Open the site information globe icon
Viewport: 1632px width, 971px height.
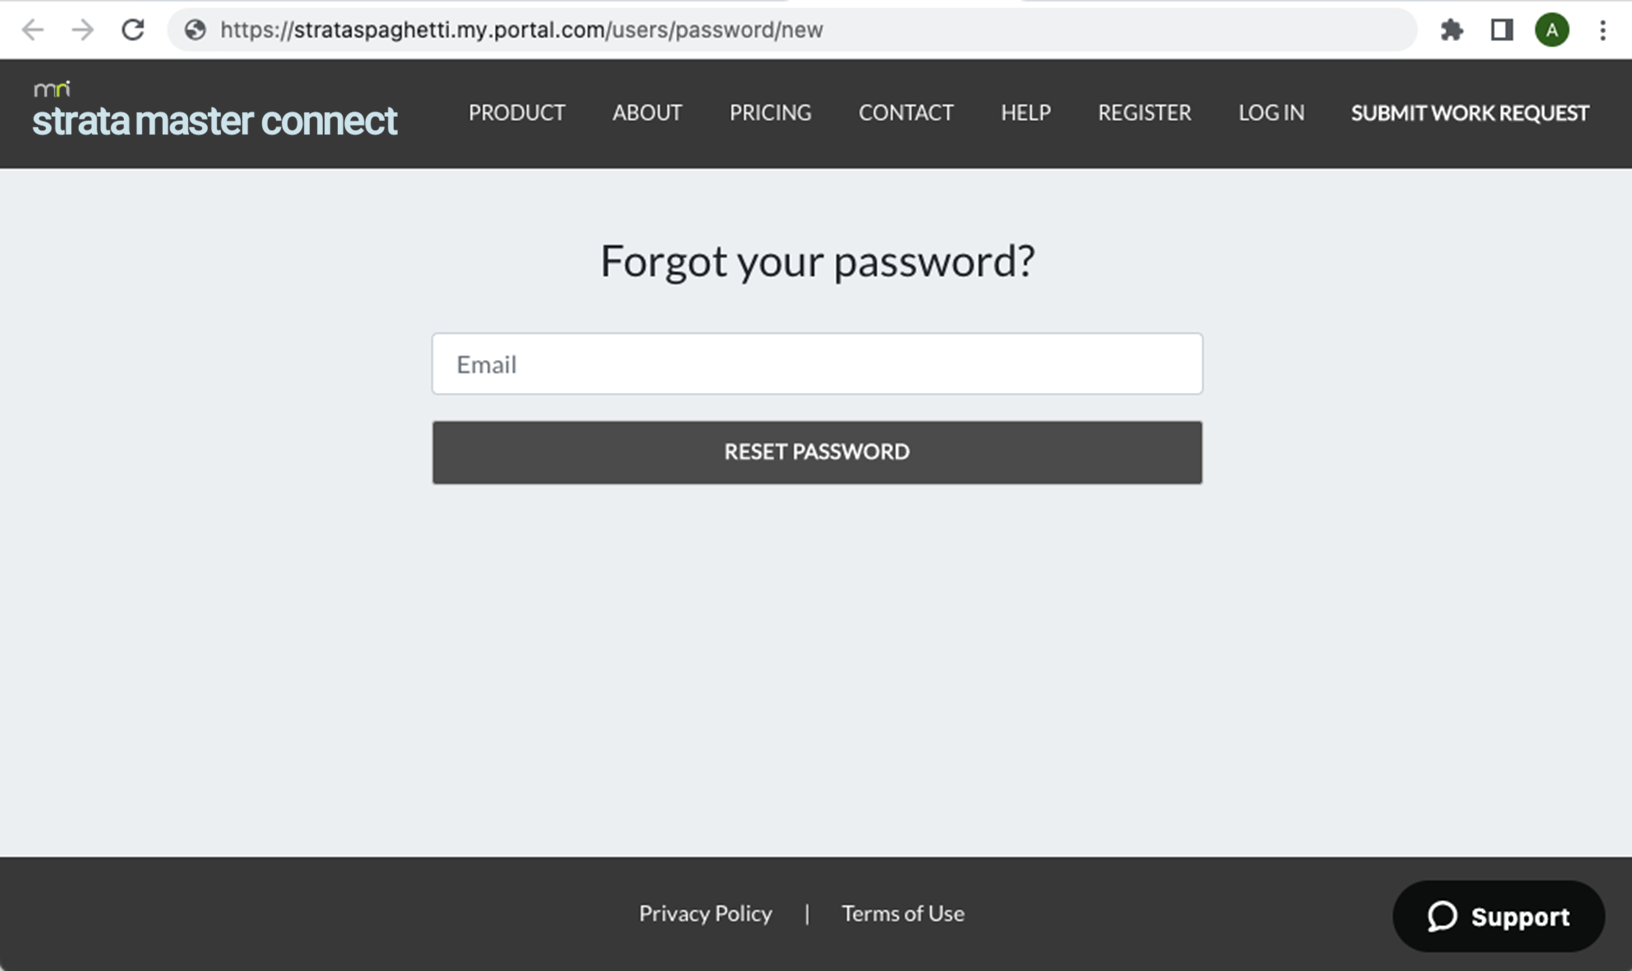196,30
